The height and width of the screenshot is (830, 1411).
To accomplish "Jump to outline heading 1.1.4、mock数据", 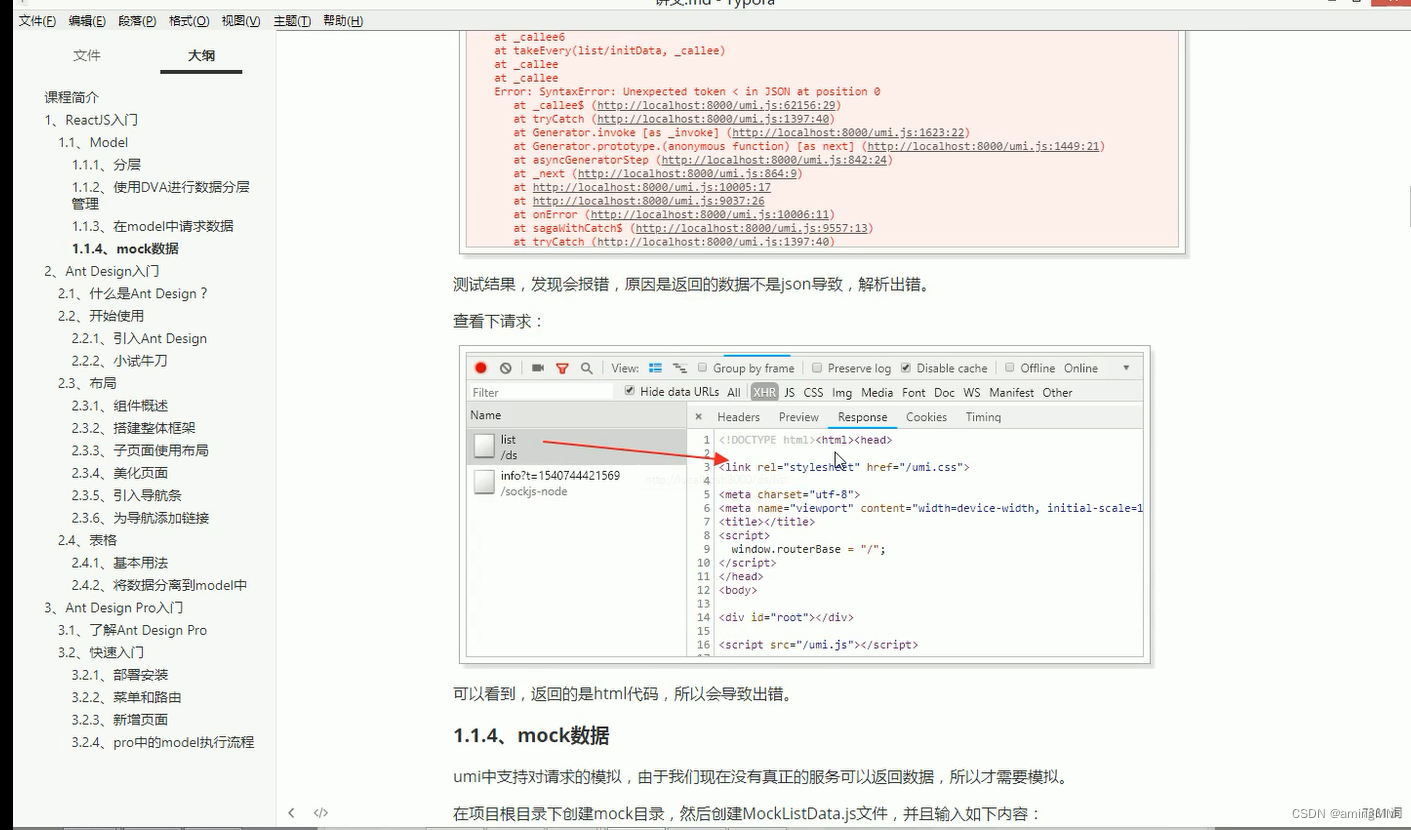I will pos(125,249).
